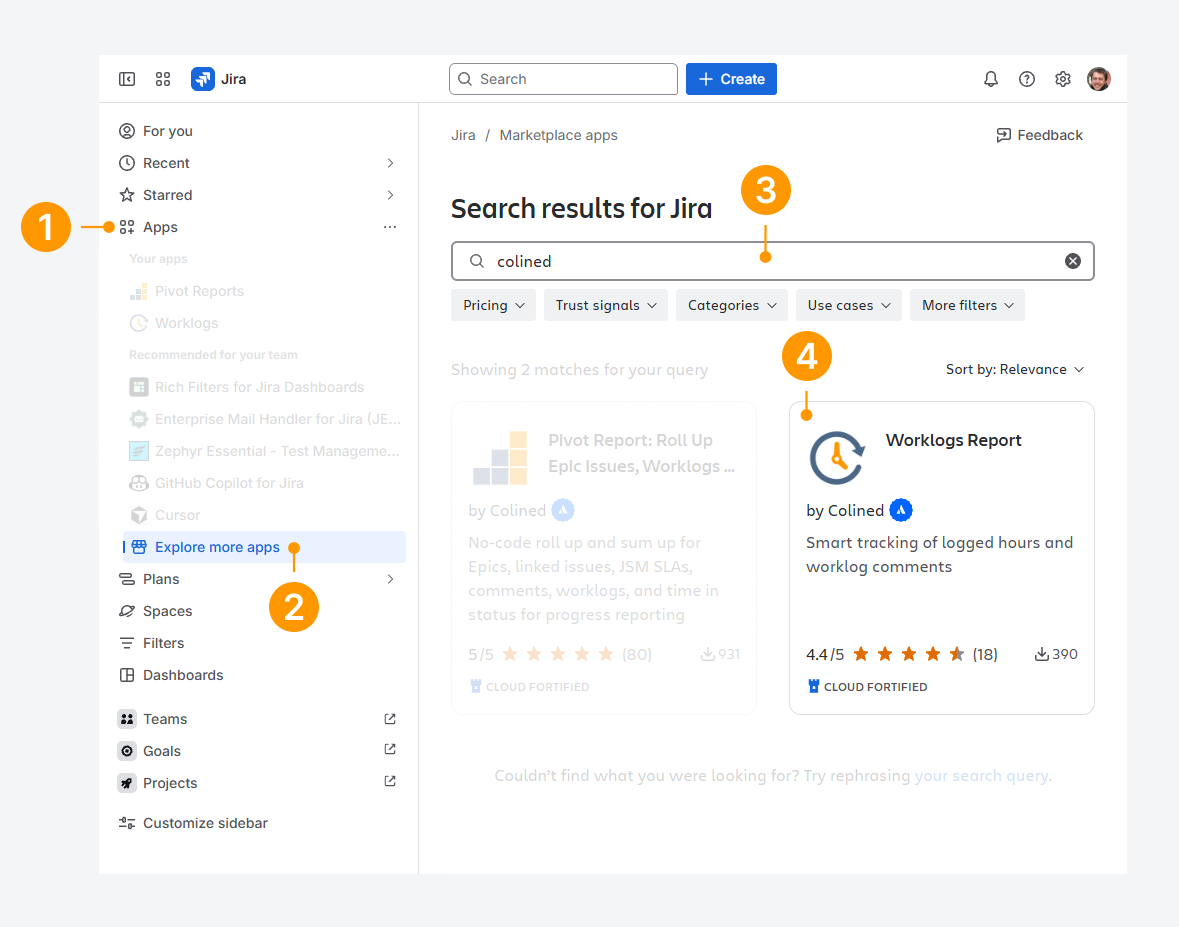This screenshot has width=1179, height=927.
Task: Open the Categories filter dropdown
Action: tap(732, 305)
